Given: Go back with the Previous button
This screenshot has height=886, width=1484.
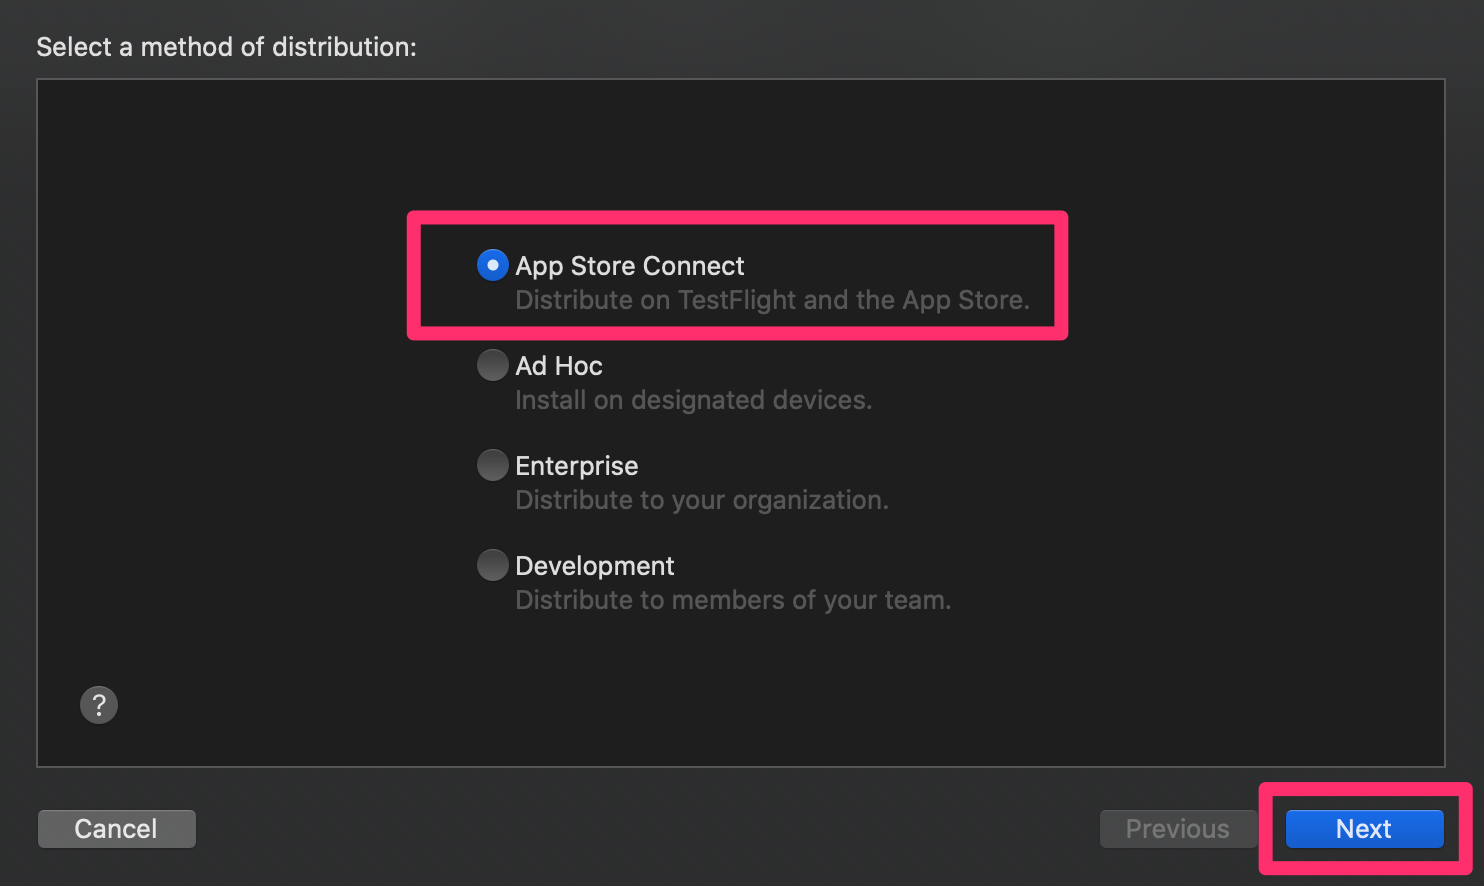Looking at the screenshot, I should pyautogui.click(x=1177, y=829).
